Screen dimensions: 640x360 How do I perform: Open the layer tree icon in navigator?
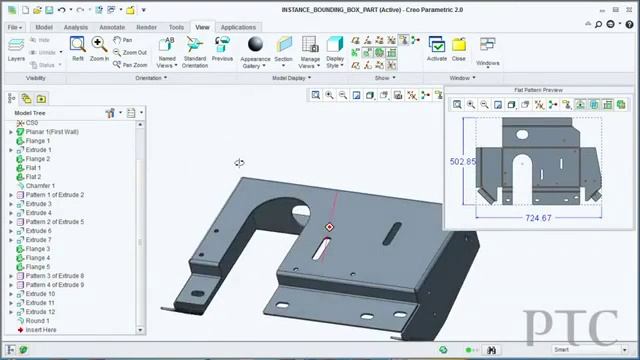[27, 98]
